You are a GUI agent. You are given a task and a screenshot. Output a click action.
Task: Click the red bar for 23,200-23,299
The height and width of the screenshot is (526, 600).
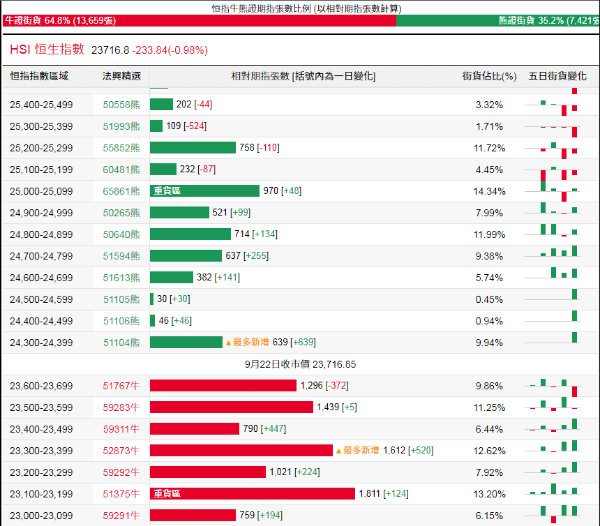pyautogui.click(x=208, y=472)
